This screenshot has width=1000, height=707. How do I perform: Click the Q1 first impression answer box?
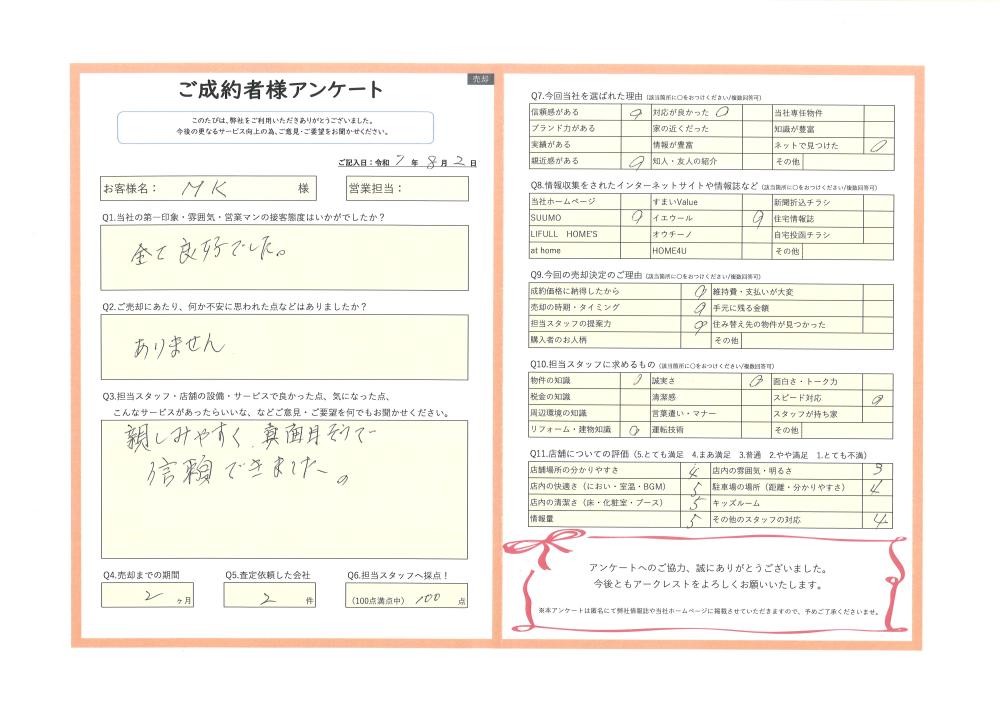284,258
